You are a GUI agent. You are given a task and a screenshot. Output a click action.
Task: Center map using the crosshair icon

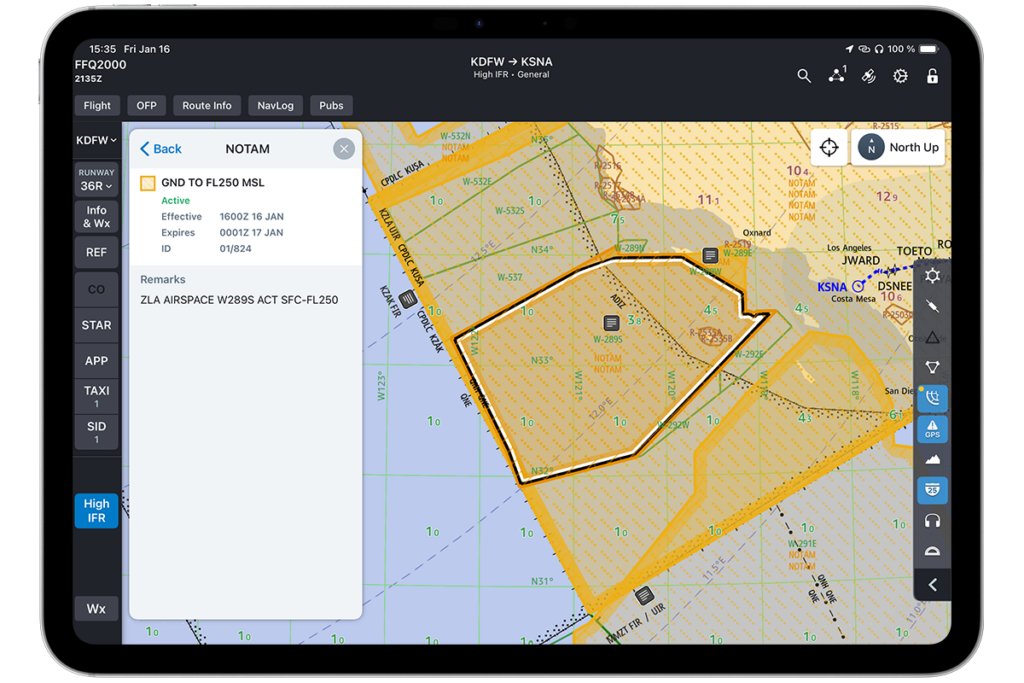[830, 147]
